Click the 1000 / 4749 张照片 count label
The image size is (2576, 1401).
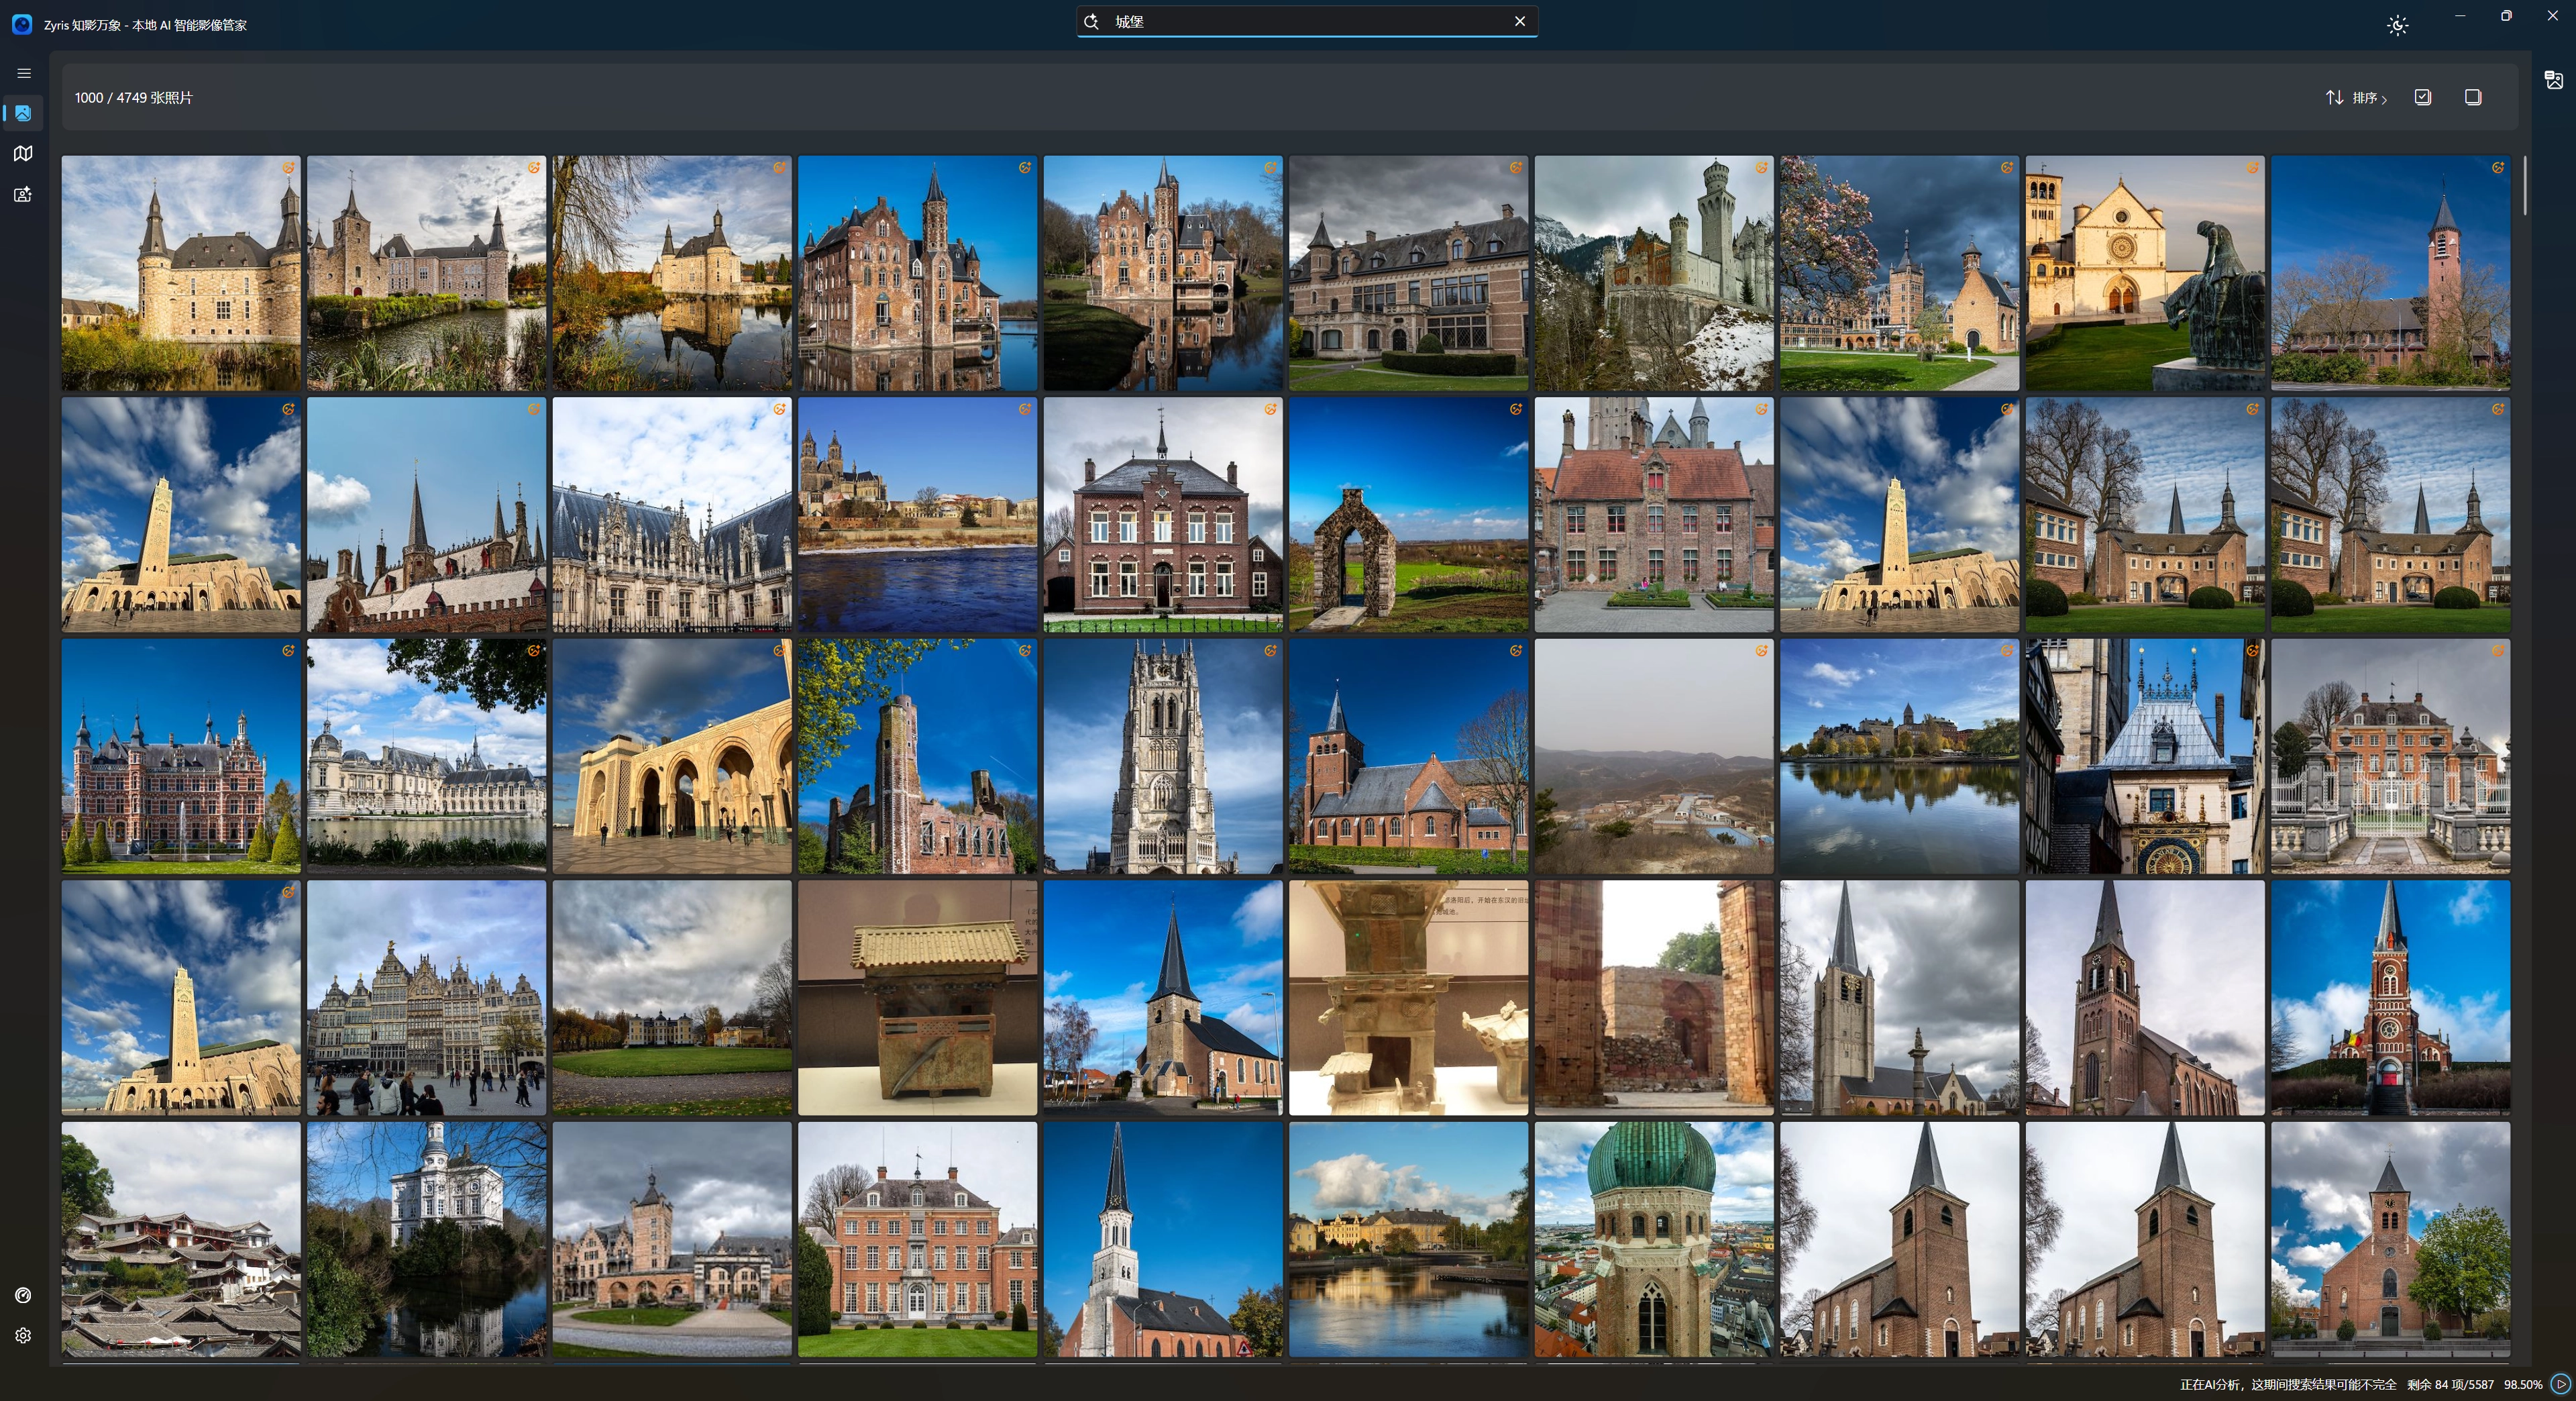(x=133, y=98)
